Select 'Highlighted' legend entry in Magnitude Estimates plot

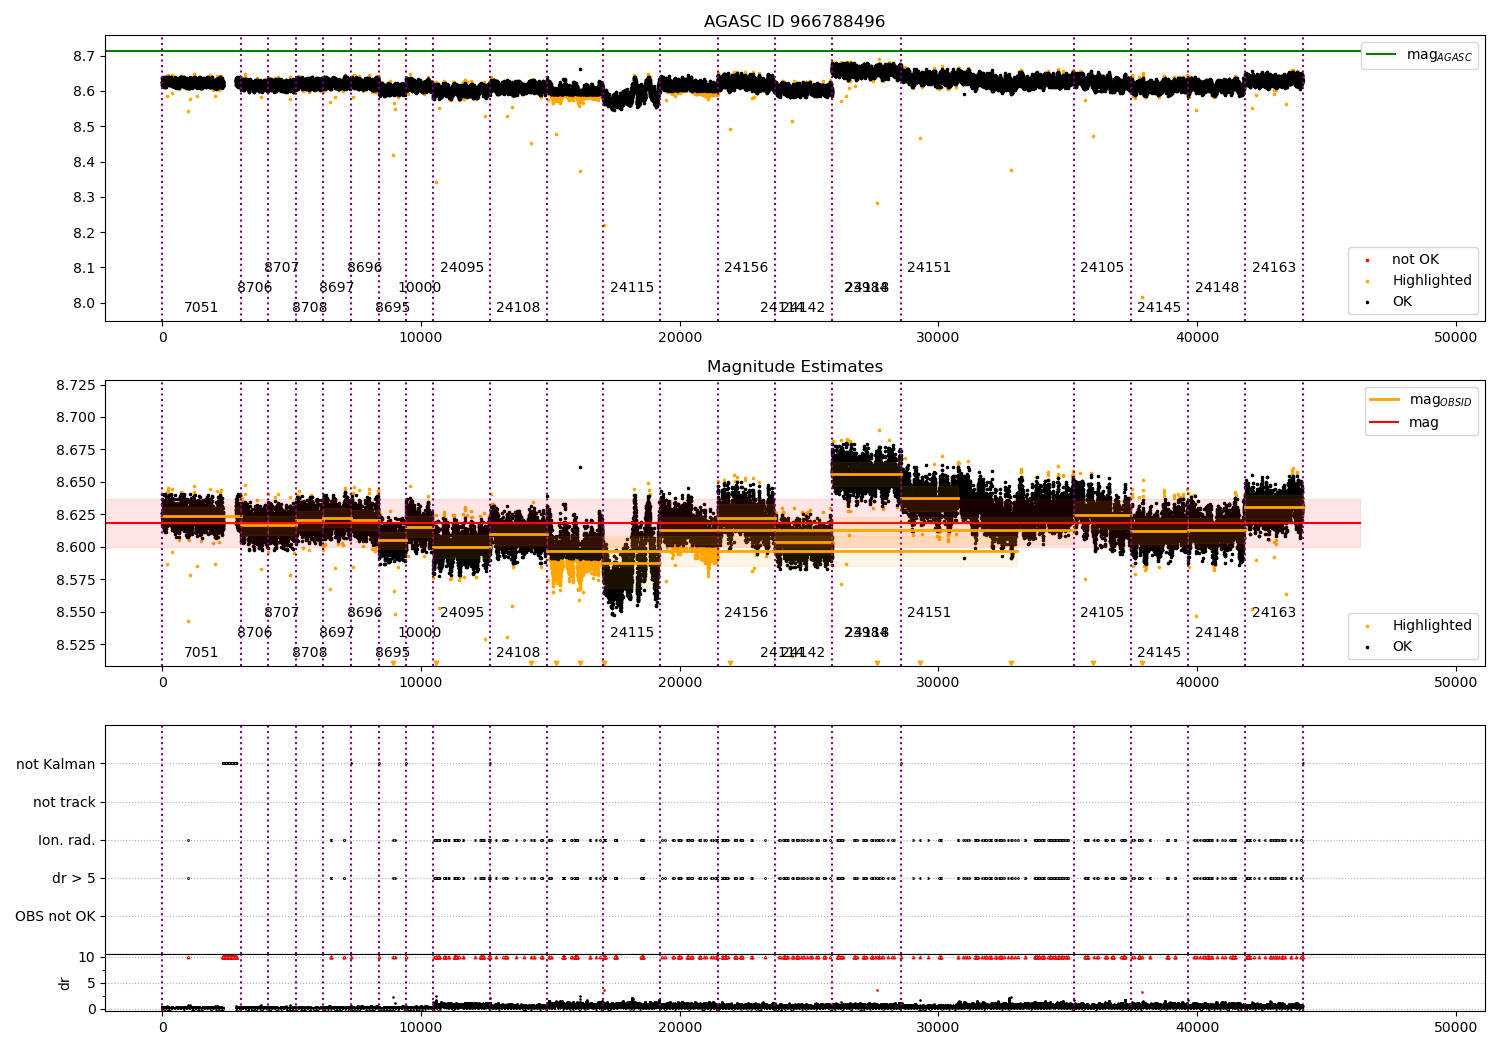(x=1432, y=626)
